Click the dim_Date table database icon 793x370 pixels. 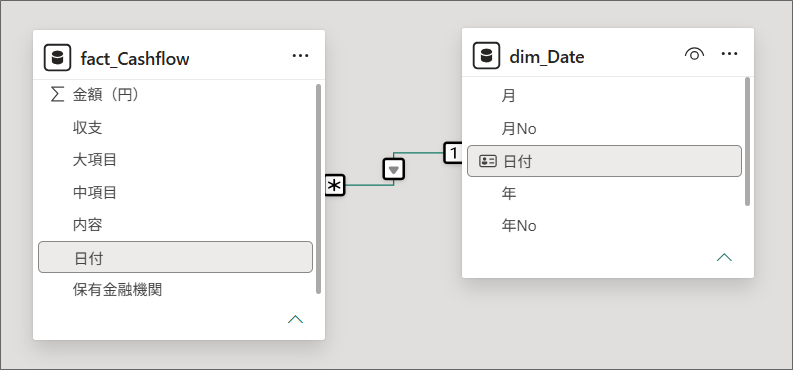coord(486,56)
